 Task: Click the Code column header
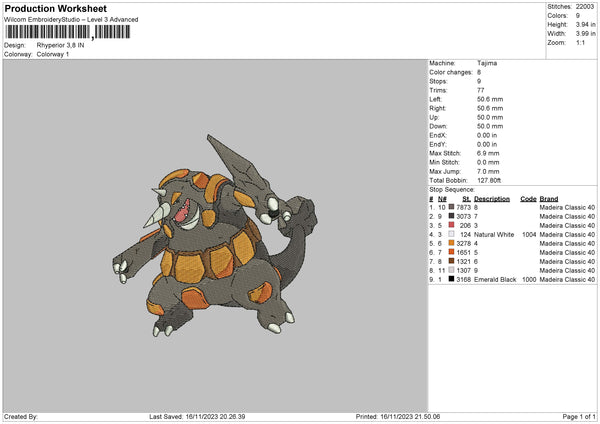[528, 198]
